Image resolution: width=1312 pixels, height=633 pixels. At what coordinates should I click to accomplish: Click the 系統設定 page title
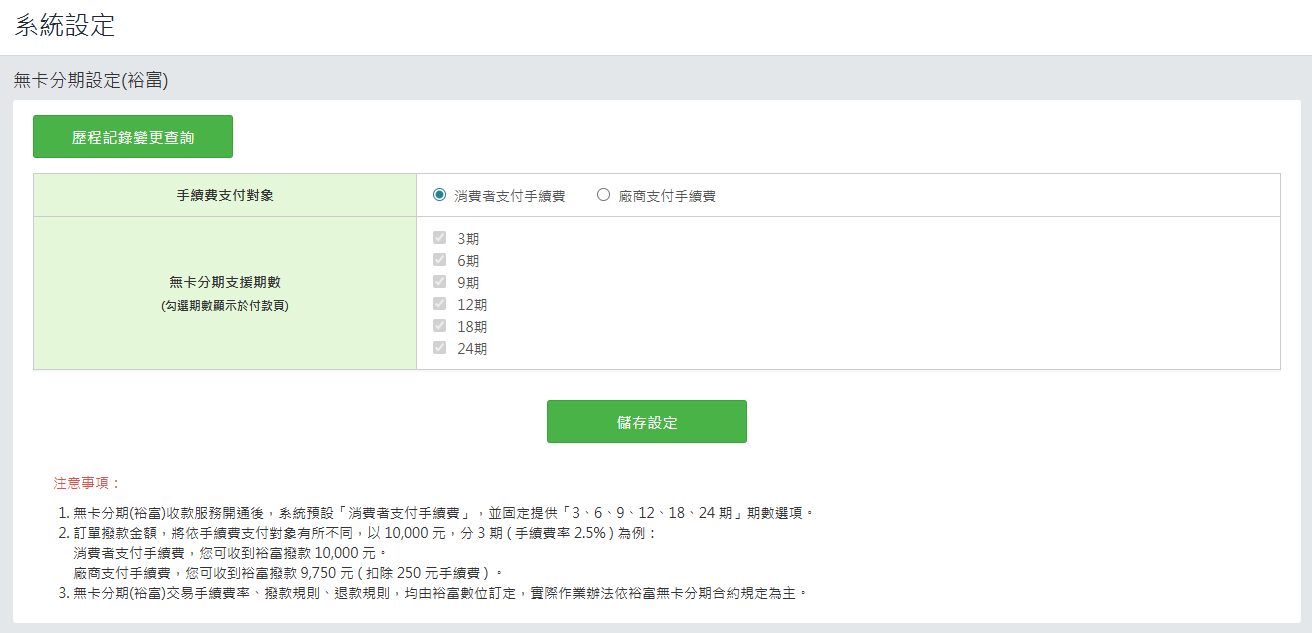coord(65,26)
